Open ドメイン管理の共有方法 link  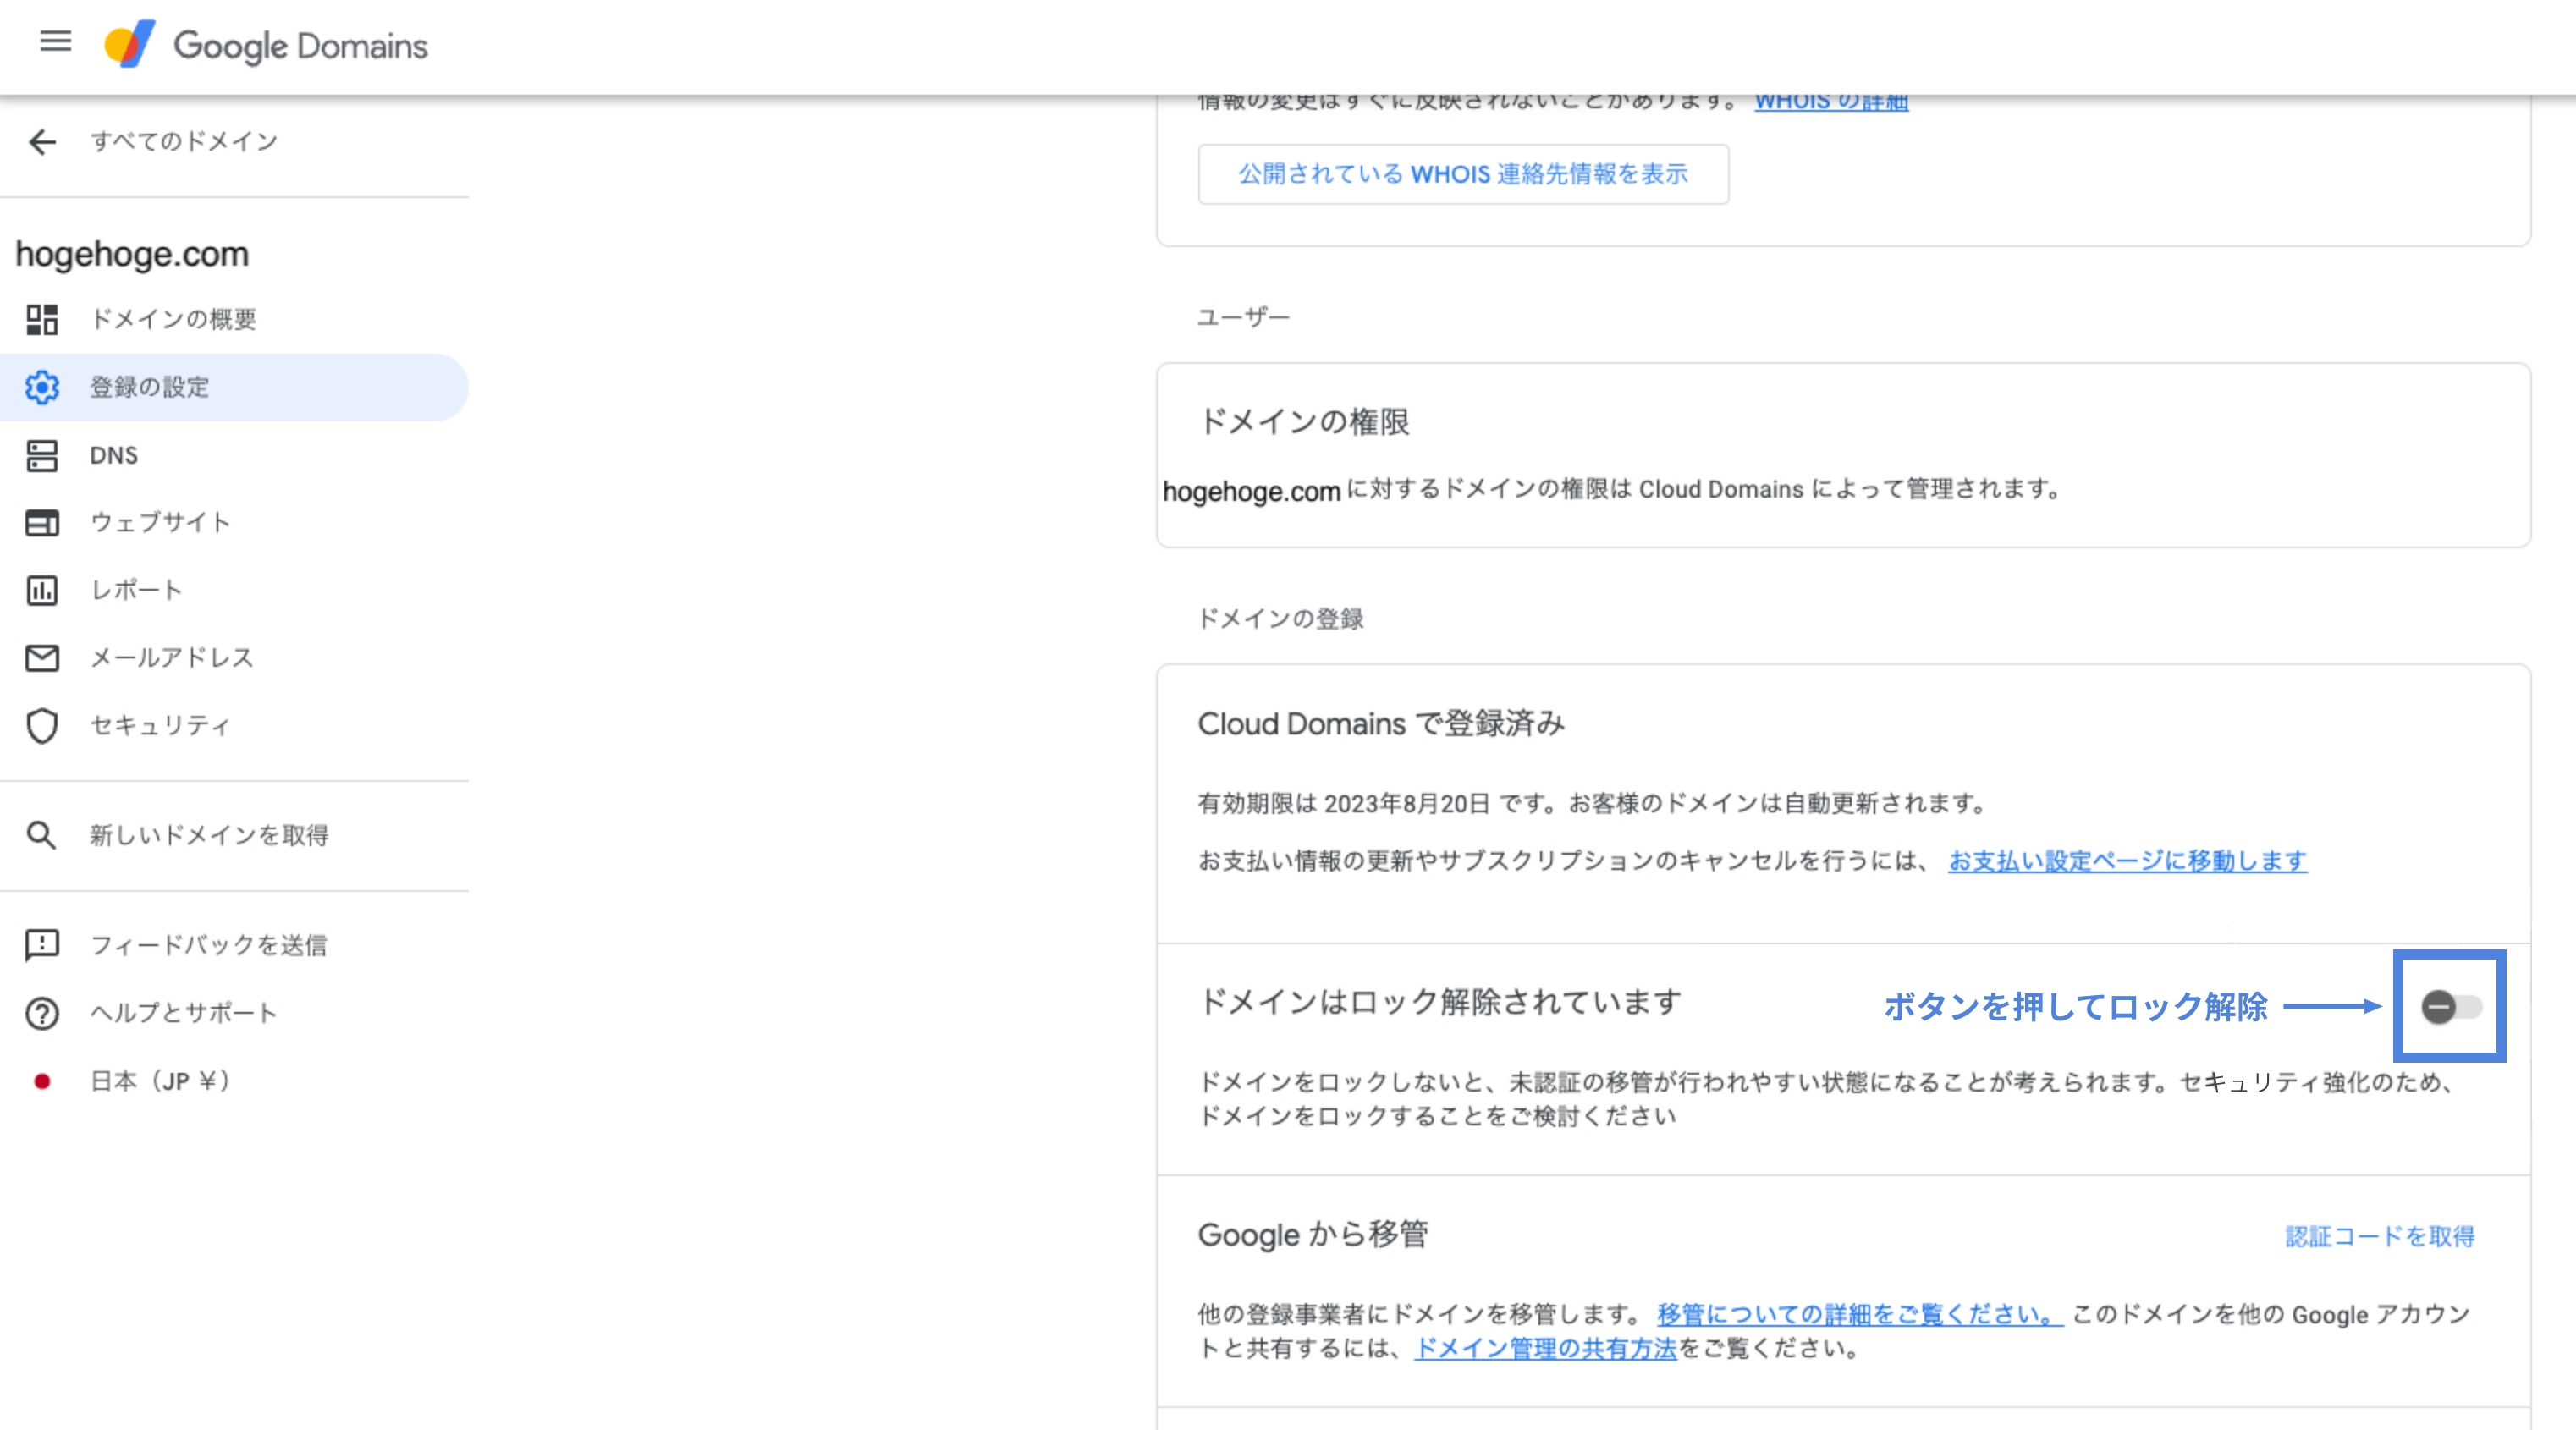click(x=1545, y=1348)
